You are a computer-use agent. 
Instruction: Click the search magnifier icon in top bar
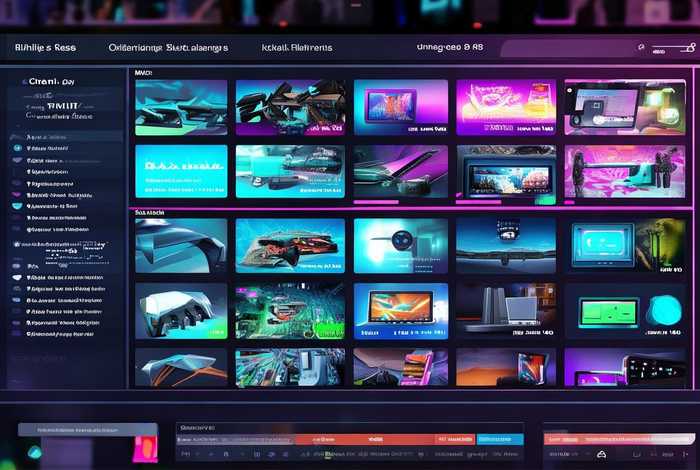coord(640,48)
